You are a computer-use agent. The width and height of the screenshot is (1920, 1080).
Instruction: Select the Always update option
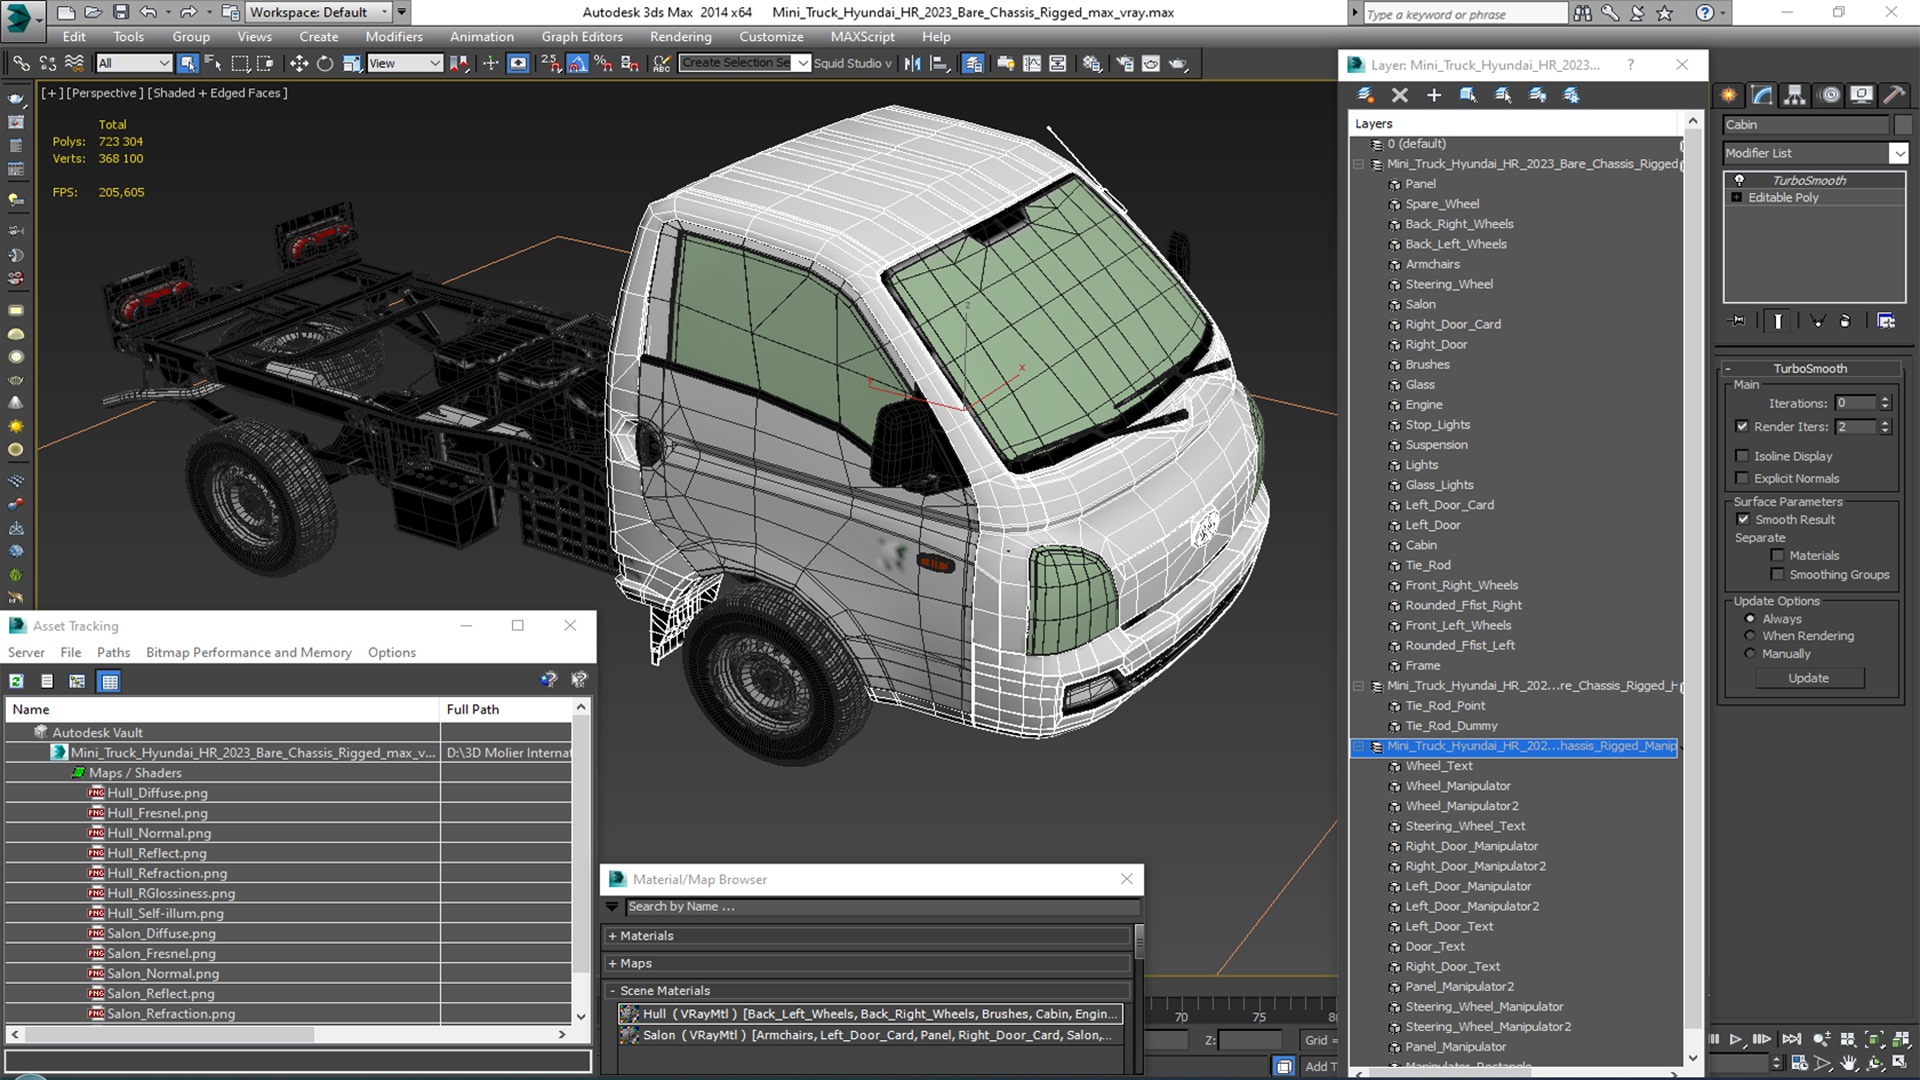point(1750,619)
